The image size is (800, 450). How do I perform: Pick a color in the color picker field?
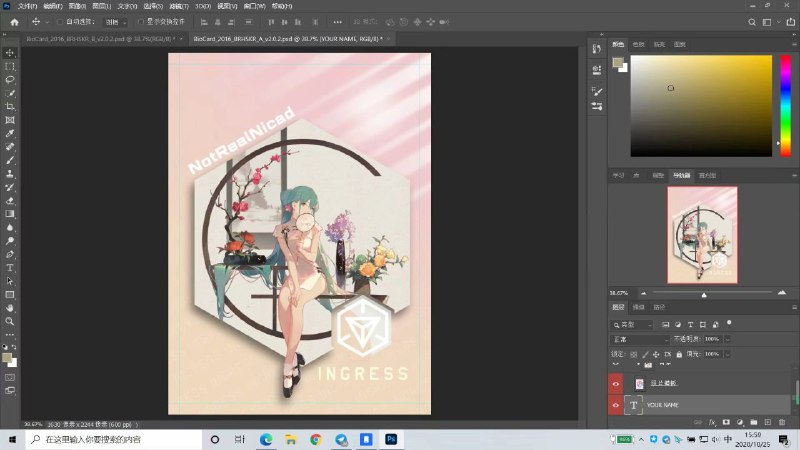tap(700, 105)
